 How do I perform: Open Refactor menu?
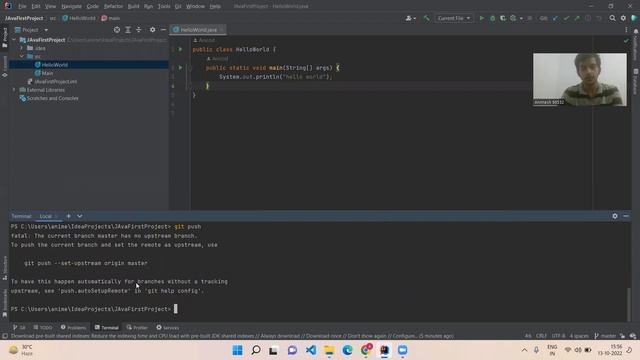pyautogui.click(x=113, y=6)
